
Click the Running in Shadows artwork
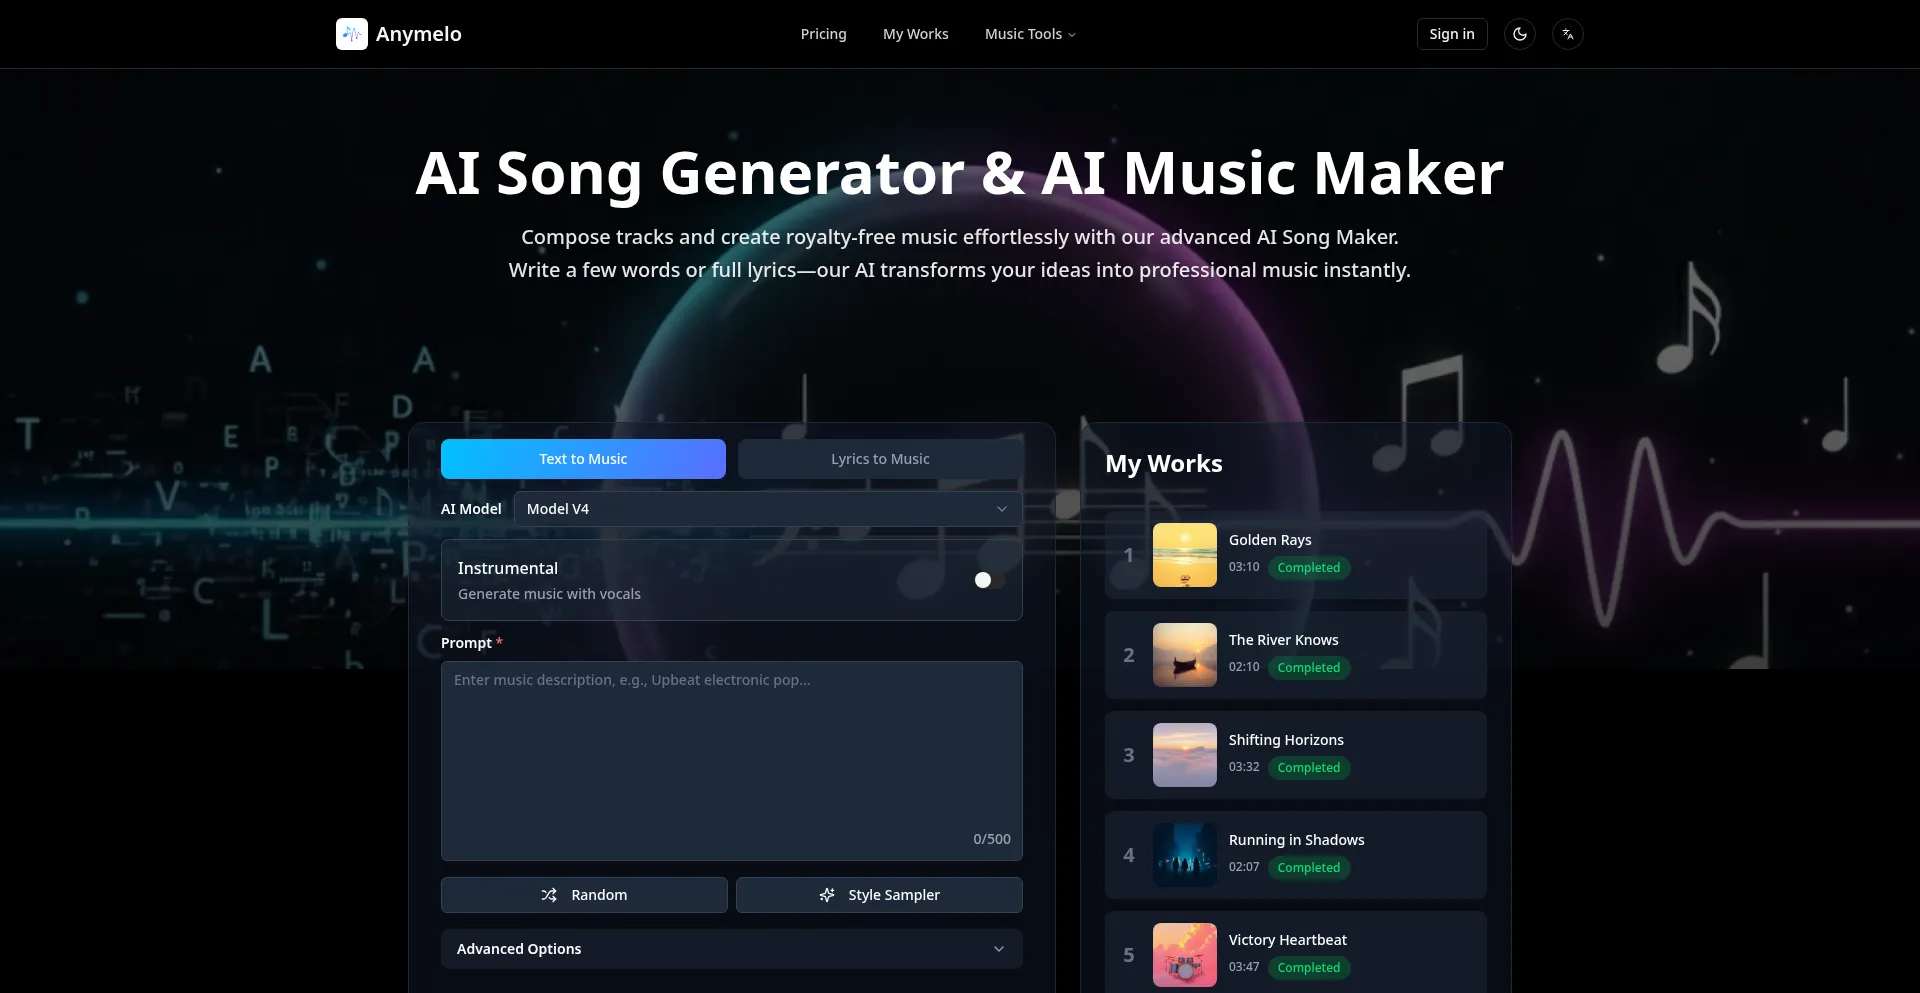click(1184, 855)
